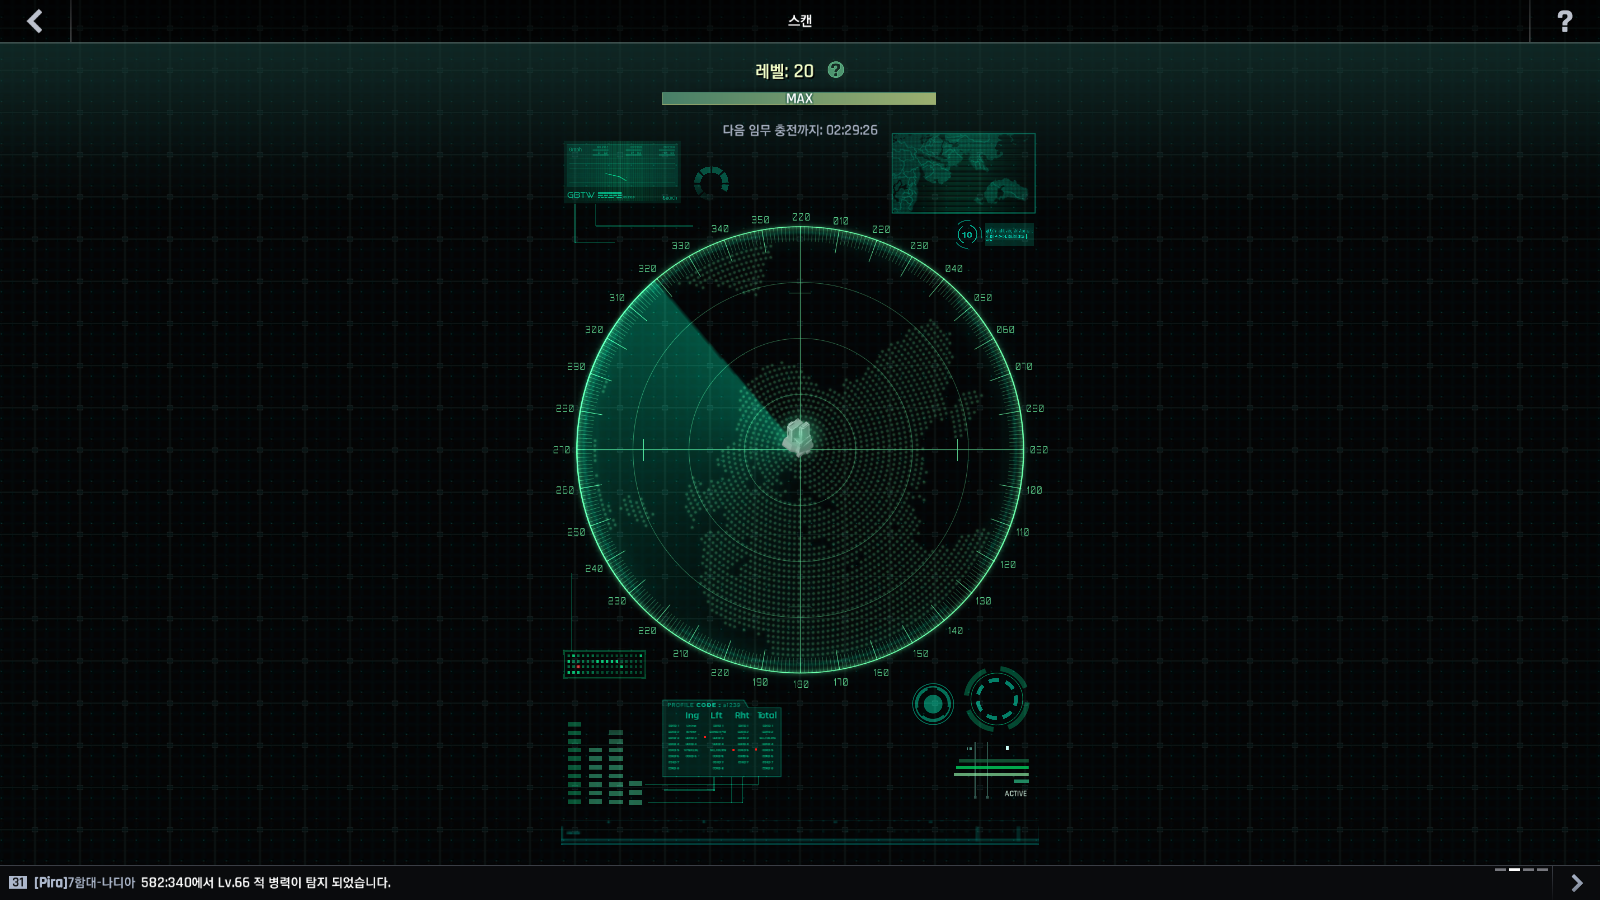Select the base icon at the radar center
The image size is (1600, 900).
[x=798, y=438]
